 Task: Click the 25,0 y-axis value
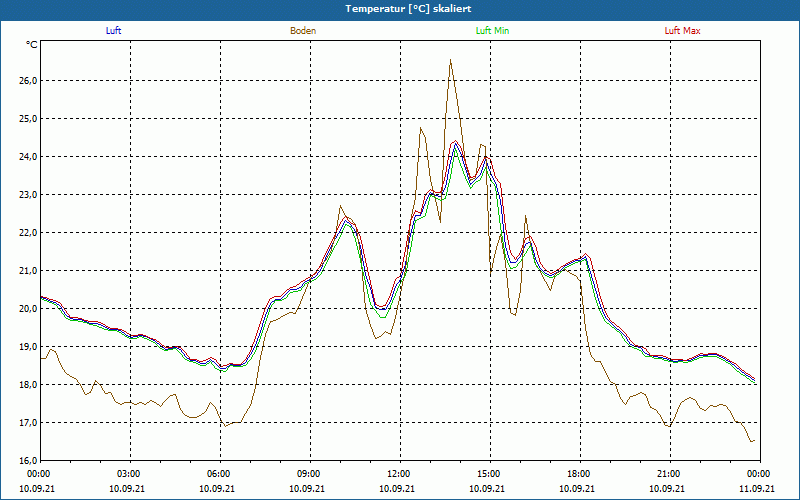click(28, 118)
